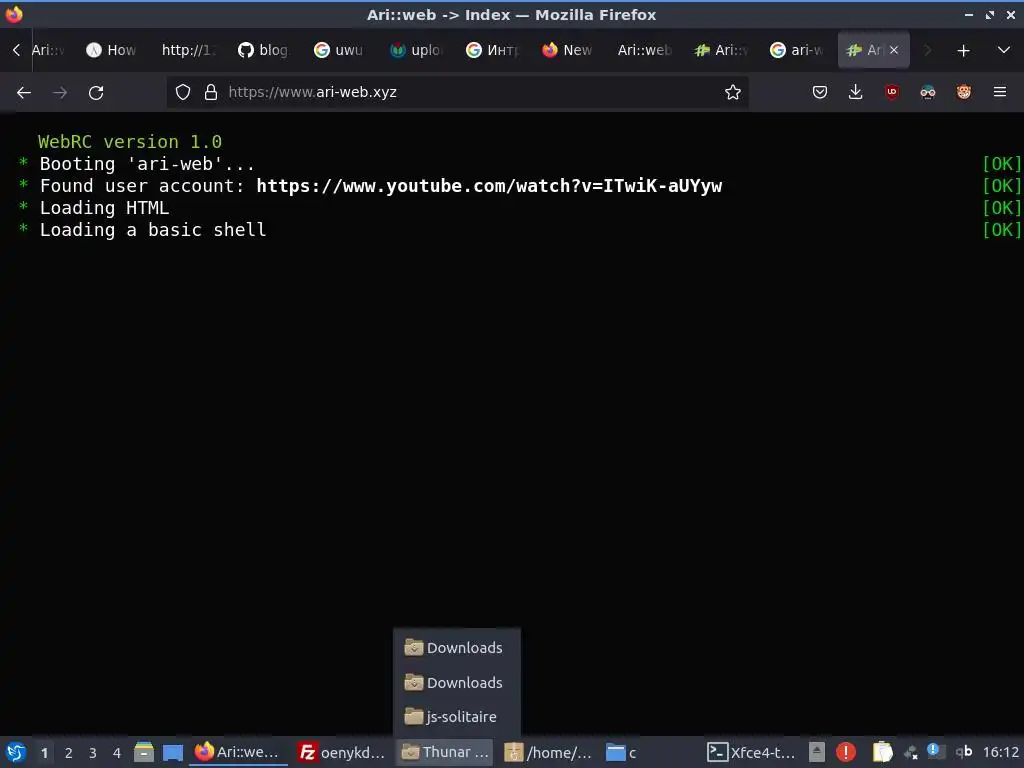Click the 'Loading a basic shell' line
The height and width of the screenshot is (768, 1024).
[x=153, y=230]
